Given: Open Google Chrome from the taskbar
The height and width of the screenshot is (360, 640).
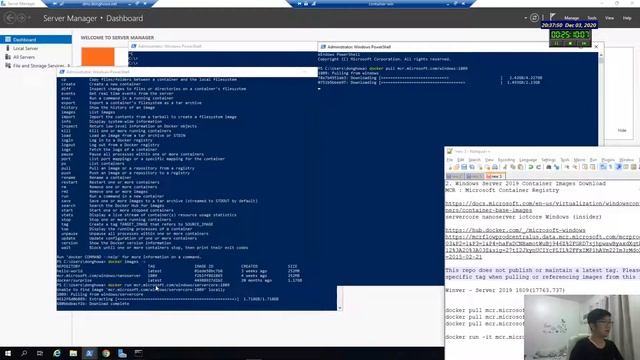Looking at the screenshot, I should point(106,353).
